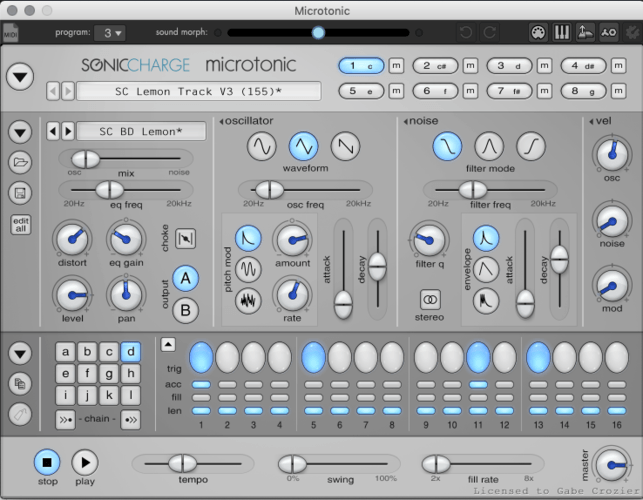Select linear noise envelope shape

coord(486,269)
